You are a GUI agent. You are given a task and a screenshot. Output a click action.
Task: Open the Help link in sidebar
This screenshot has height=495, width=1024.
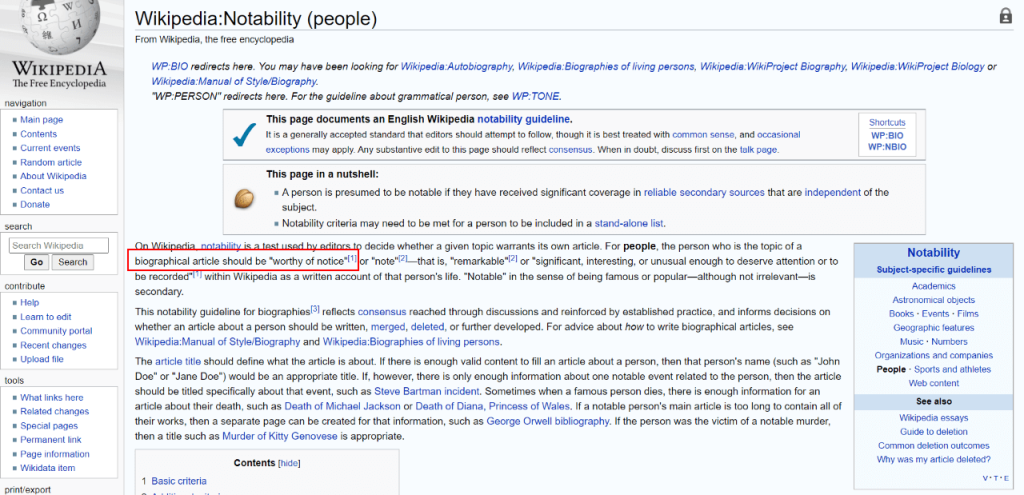point(29,302)
